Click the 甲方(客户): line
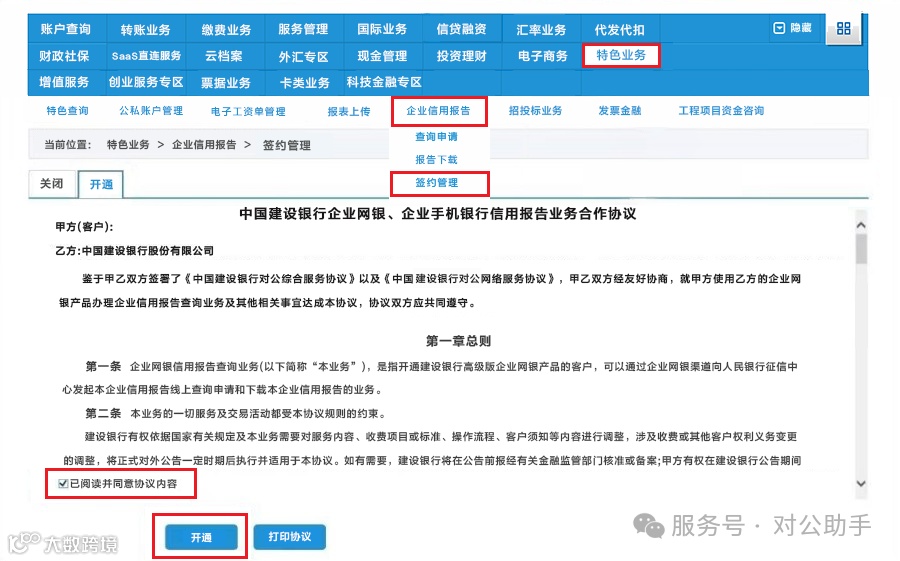 [84, 227]
